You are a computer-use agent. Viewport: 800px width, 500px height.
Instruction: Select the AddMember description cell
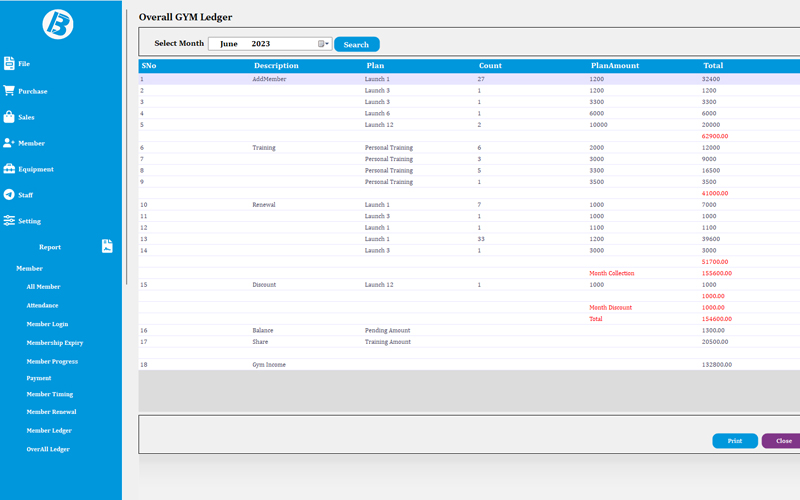pos(269,79)
